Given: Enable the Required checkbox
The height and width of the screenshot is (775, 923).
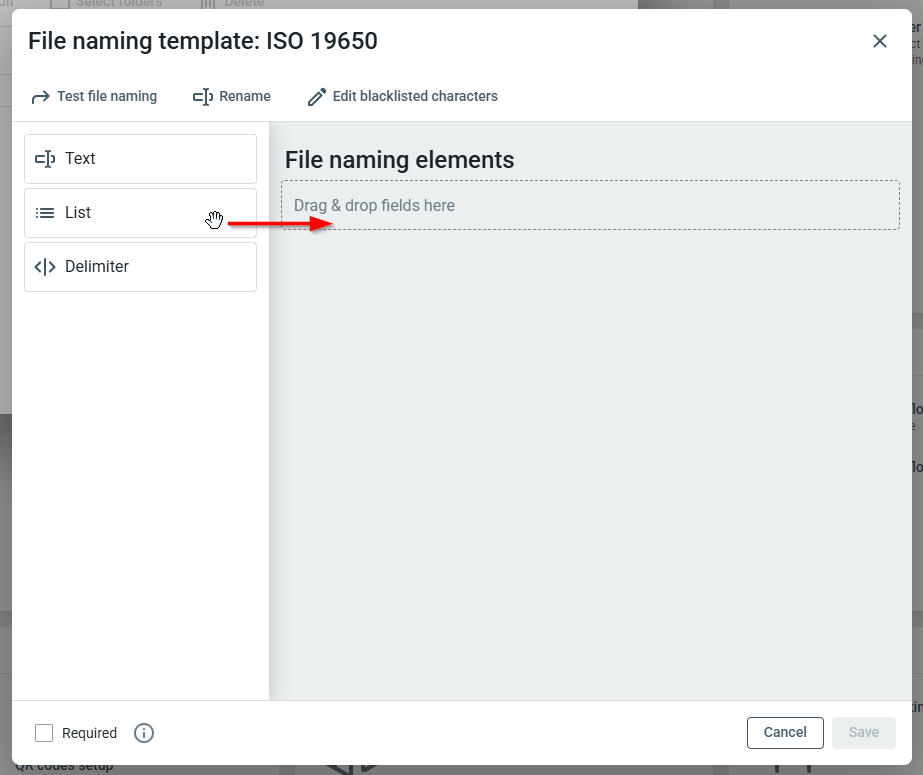Looking at the screenshot, I should click(x=44, y=733).
